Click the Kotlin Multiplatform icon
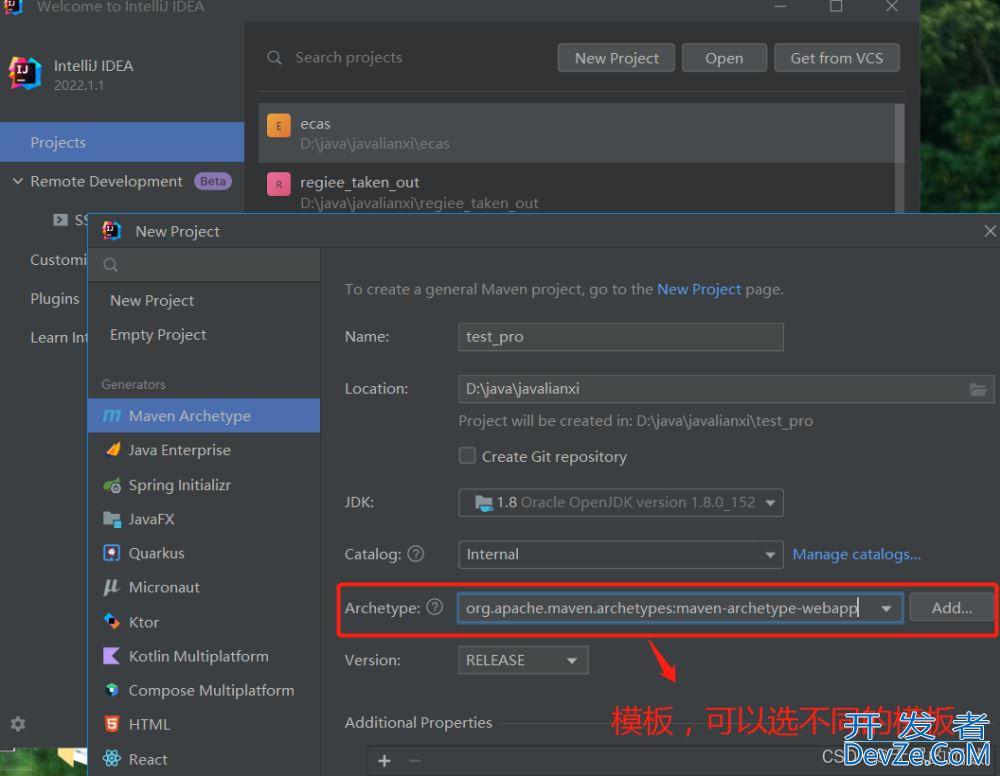Screen dimensions: 1000x776 coord(112,655)
